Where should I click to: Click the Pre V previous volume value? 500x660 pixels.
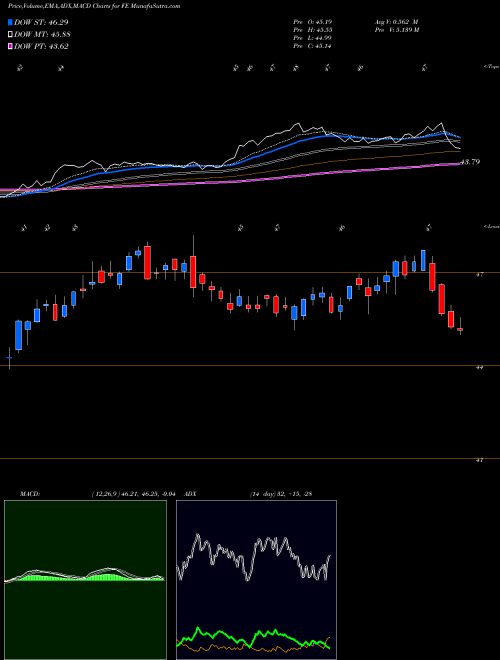tap(409, 30)
